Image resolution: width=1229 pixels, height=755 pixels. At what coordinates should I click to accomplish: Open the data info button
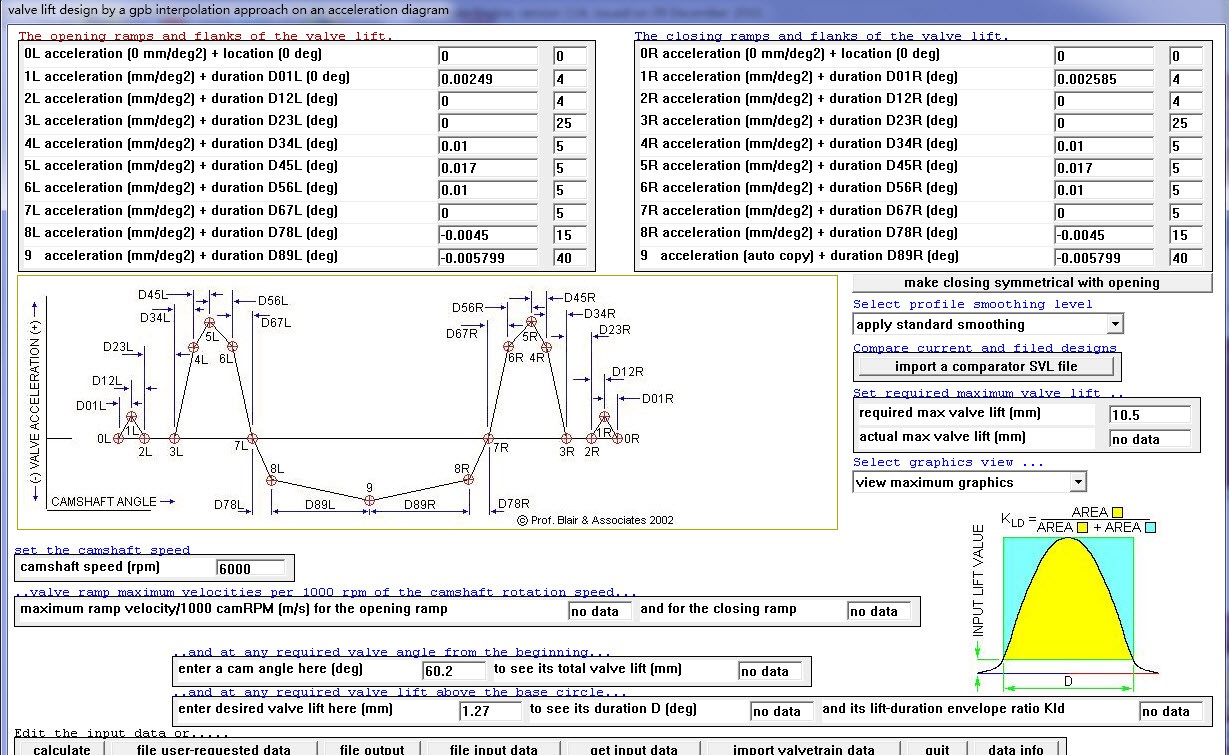[x=1016, y=748]
